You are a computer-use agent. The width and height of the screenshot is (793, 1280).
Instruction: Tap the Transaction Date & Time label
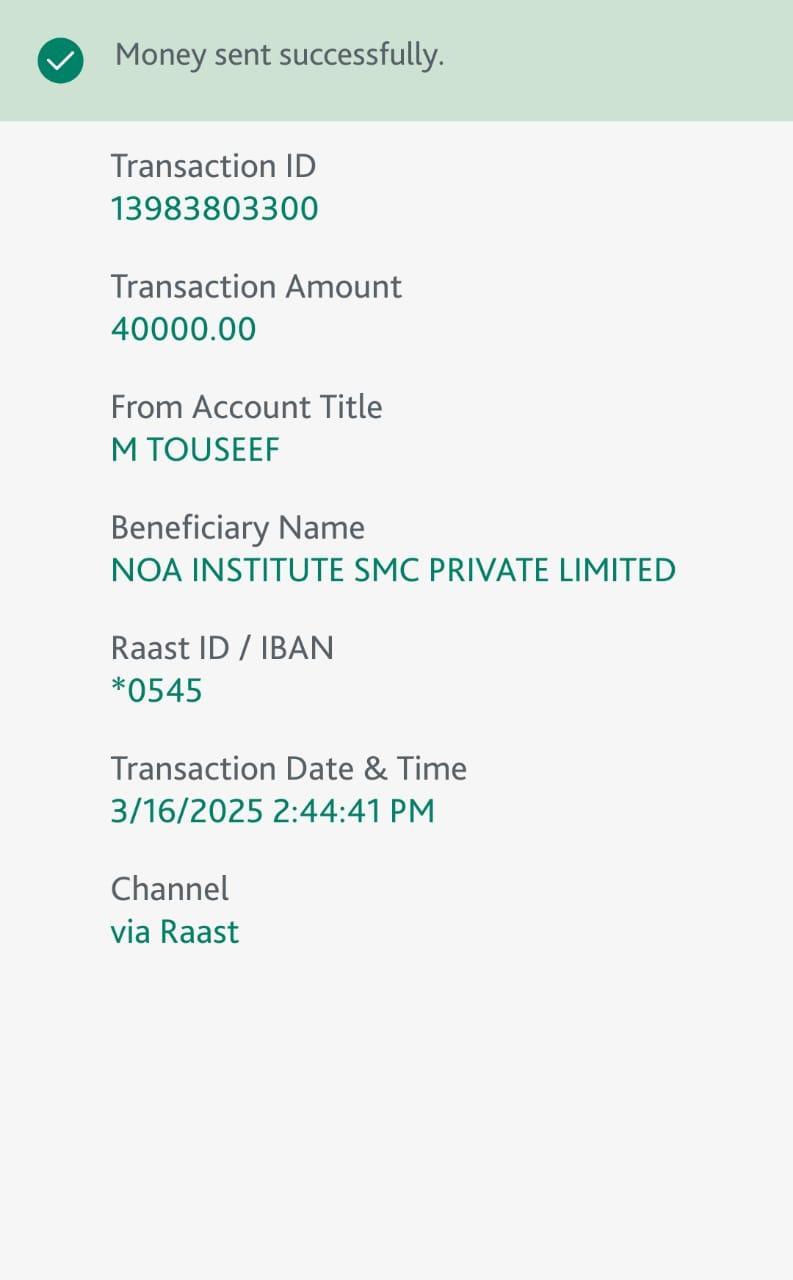click(288, 769)
